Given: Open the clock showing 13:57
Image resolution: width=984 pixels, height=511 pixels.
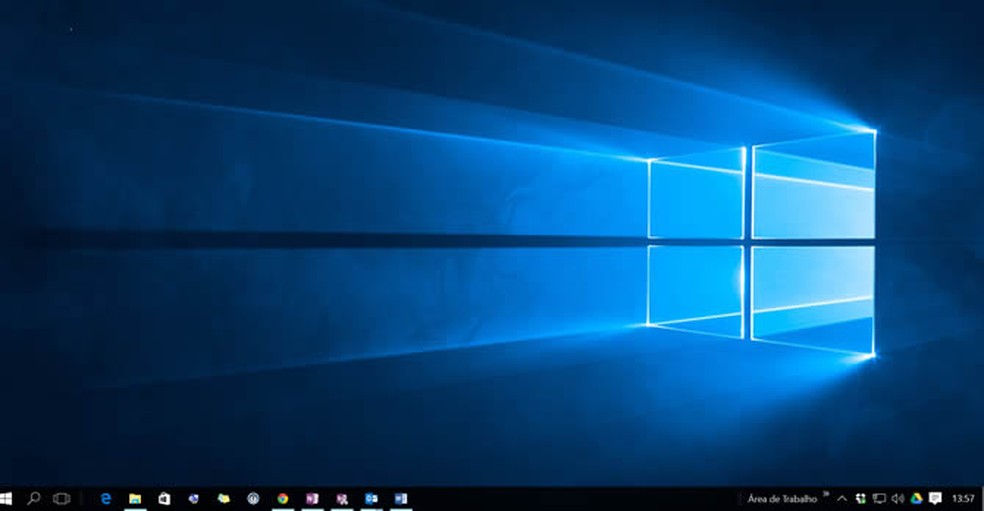Looking at the screenshot, I should (x=963, y=499).
